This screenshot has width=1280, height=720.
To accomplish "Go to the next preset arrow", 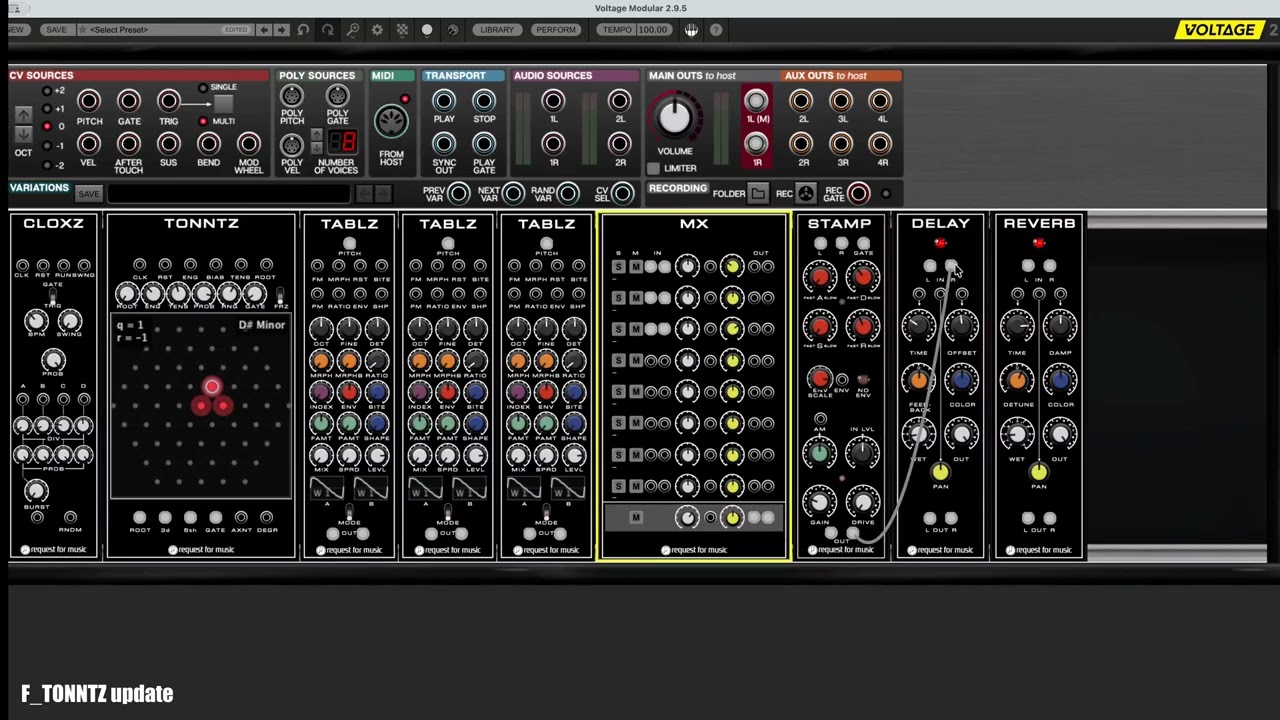I will tap(281, 30).
